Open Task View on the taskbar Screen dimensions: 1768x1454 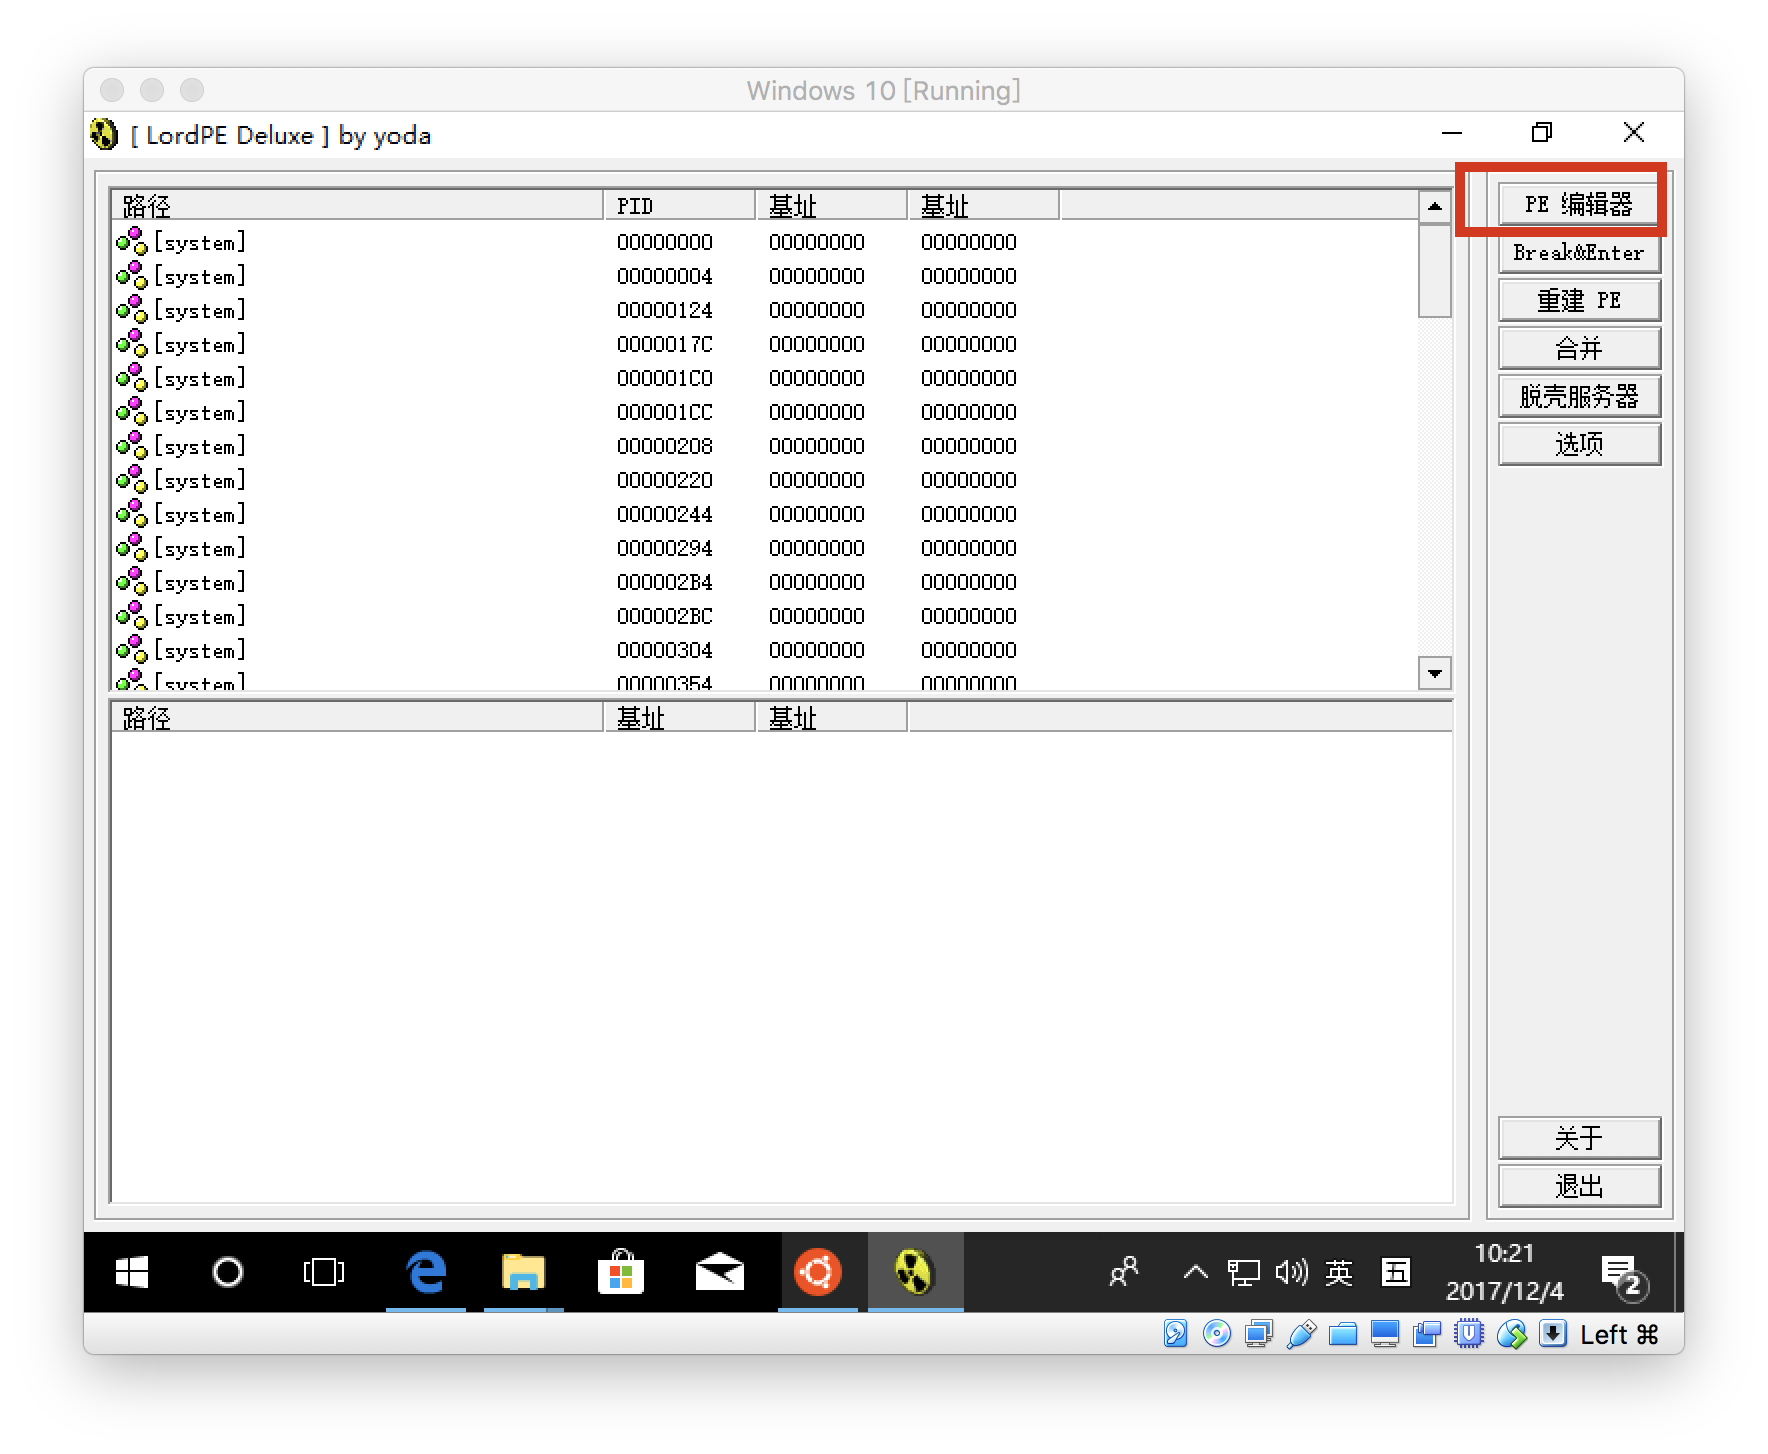(323, 1272)
